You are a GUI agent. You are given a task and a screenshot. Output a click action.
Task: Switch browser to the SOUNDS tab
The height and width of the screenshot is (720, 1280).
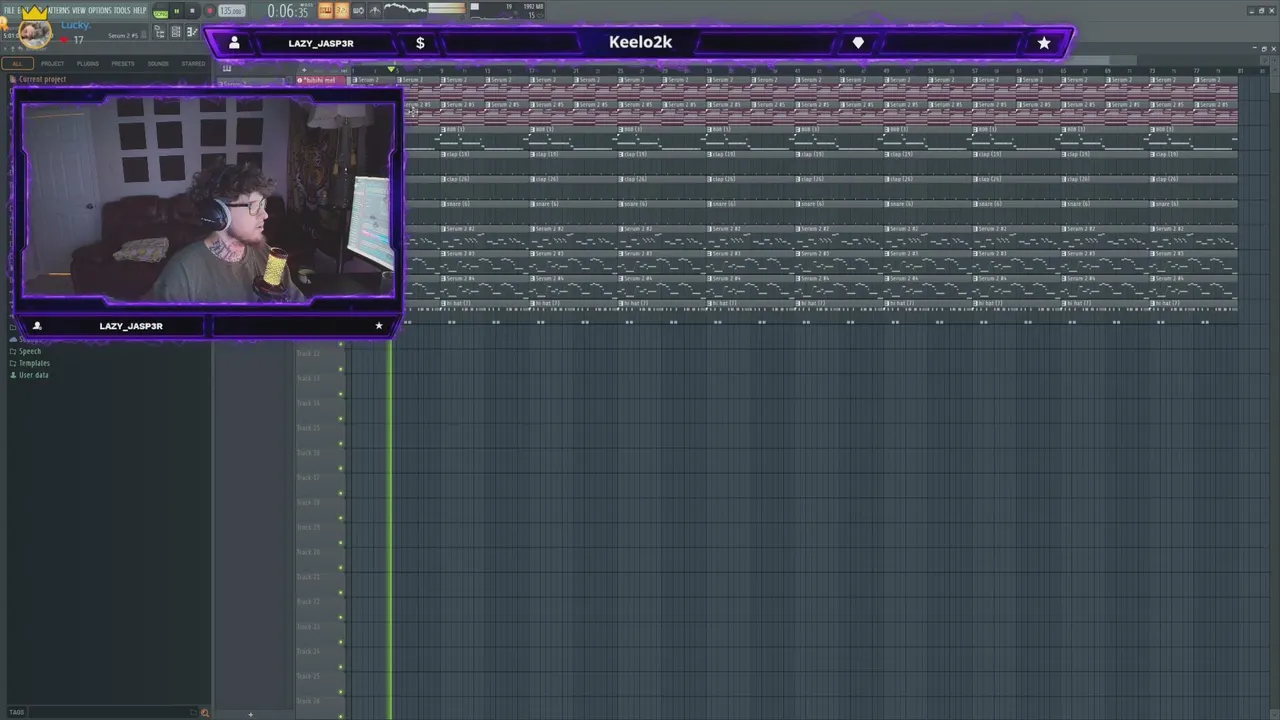[x=158, y=63]
